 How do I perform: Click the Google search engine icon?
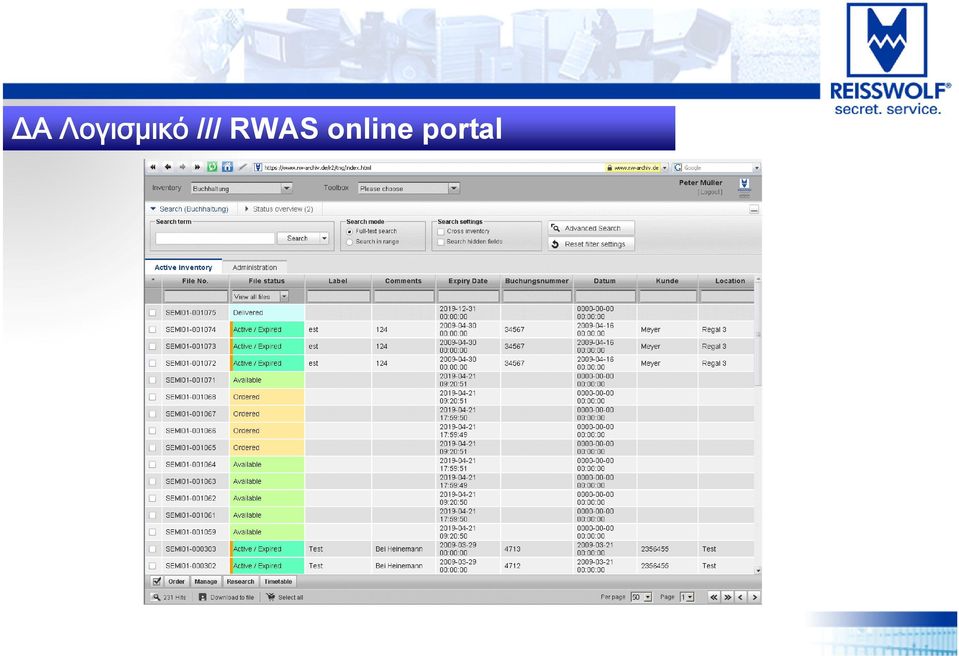[x=678, y=168]
